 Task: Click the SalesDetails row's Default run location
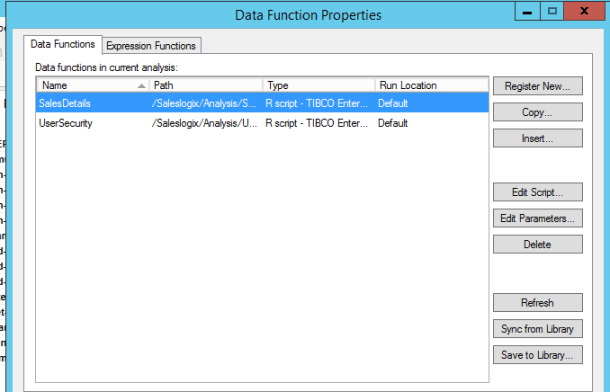click(x=393, y=103)
